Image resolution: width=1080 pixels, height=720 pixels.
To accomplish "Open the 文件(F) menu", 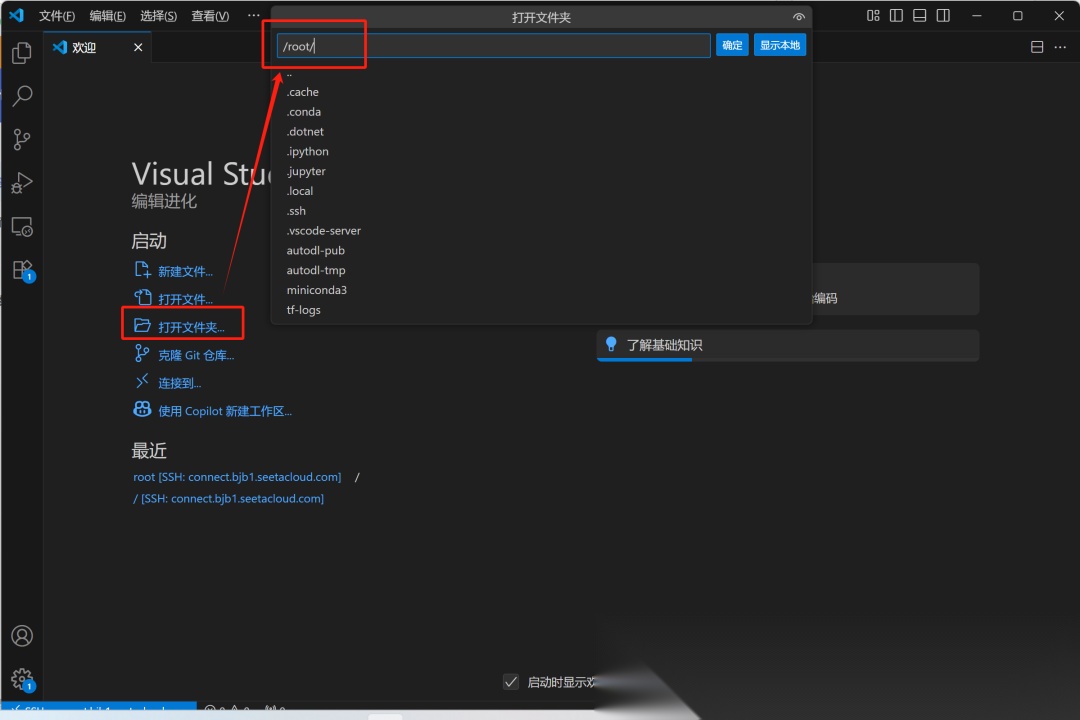I will pos(56,16).
